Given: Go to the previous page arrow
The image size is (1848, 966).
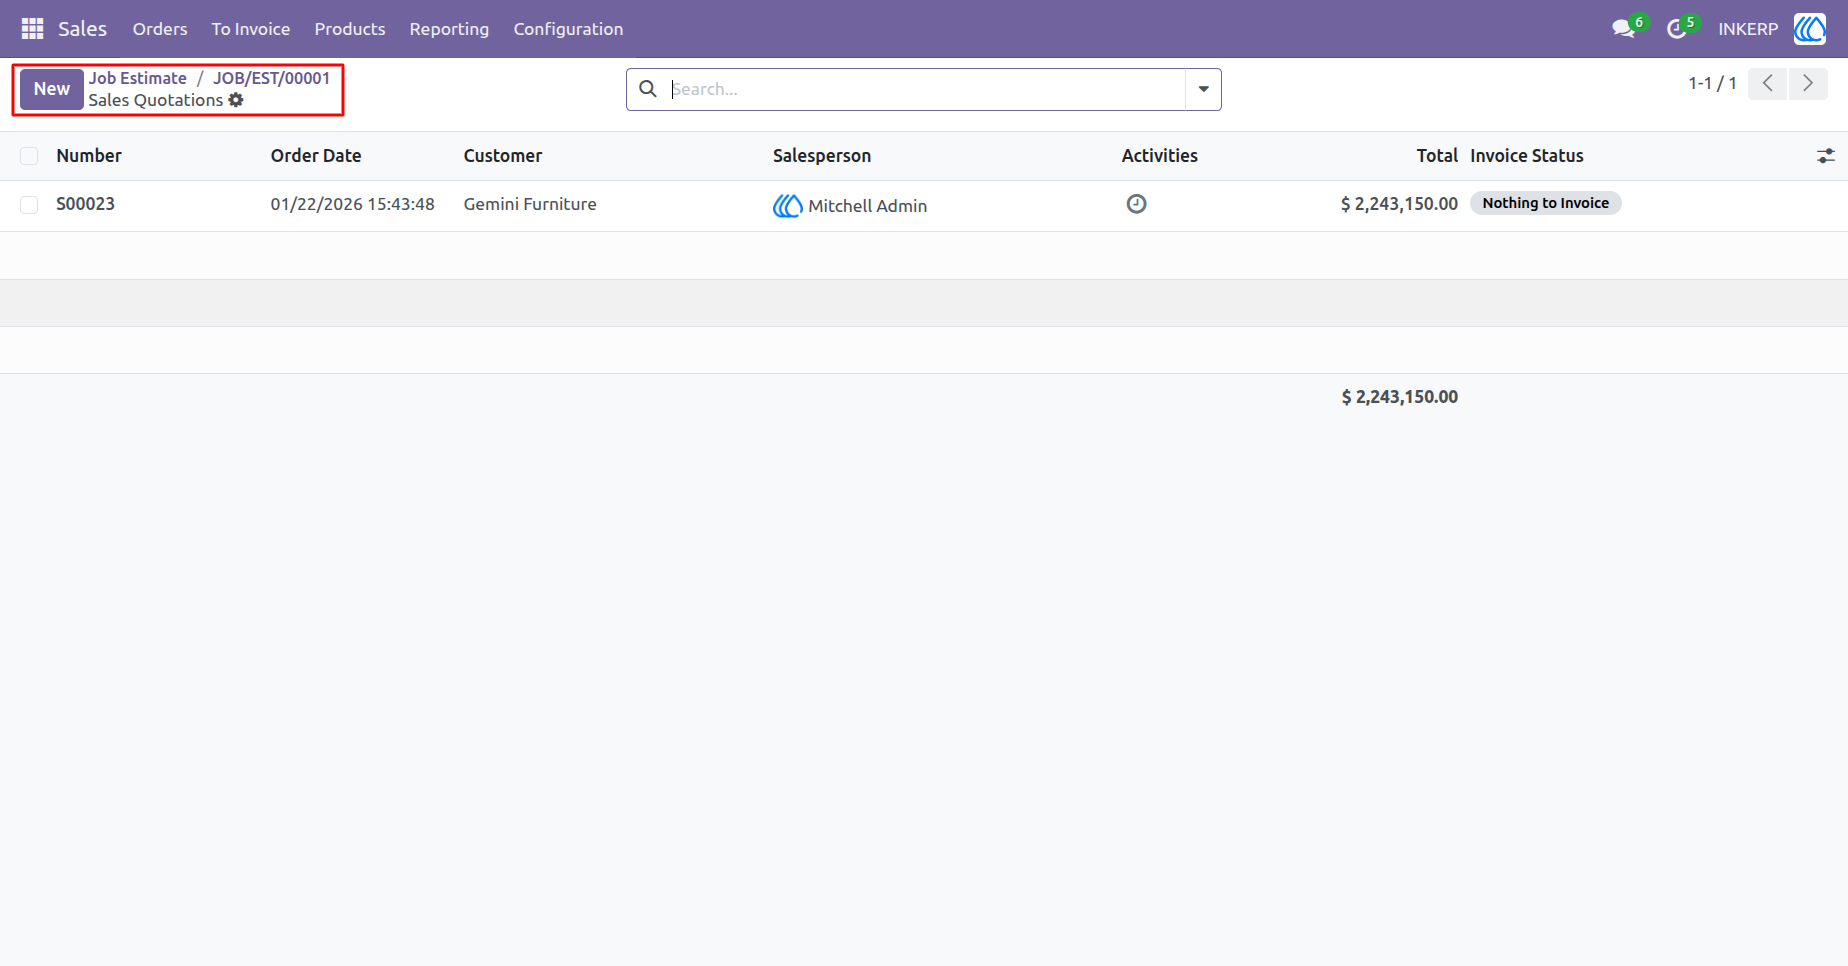Looking at the screenshot, I should (1768, 83).
